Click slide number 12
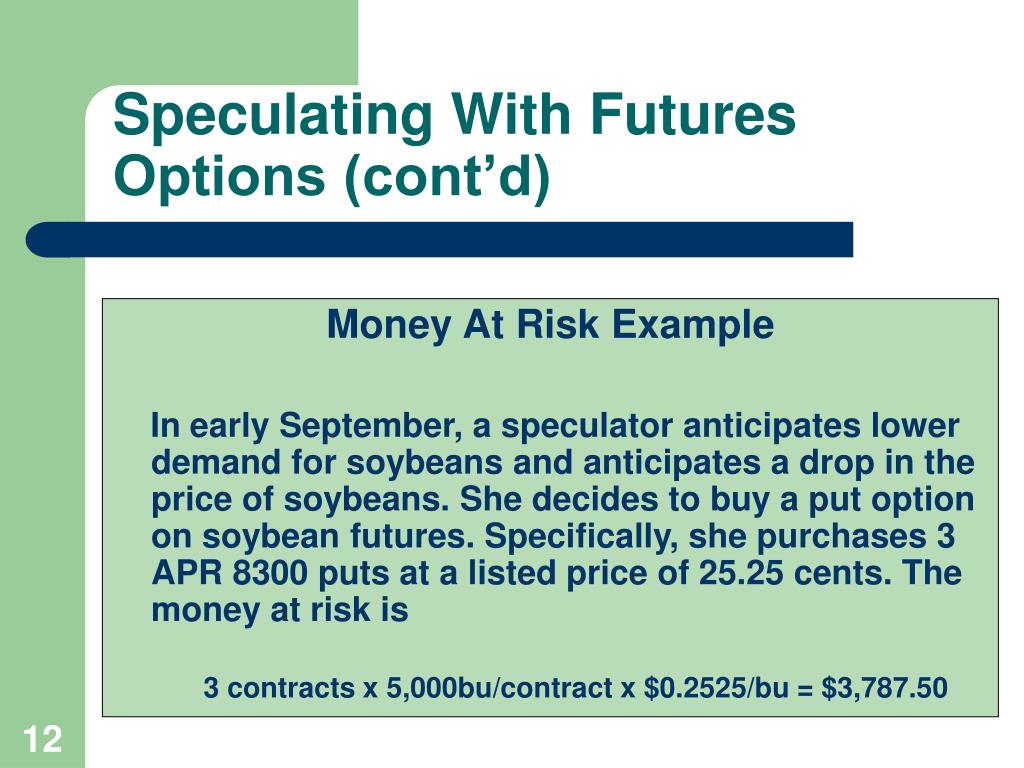Viewport: 1024px width, 768px height. (42, 740)
